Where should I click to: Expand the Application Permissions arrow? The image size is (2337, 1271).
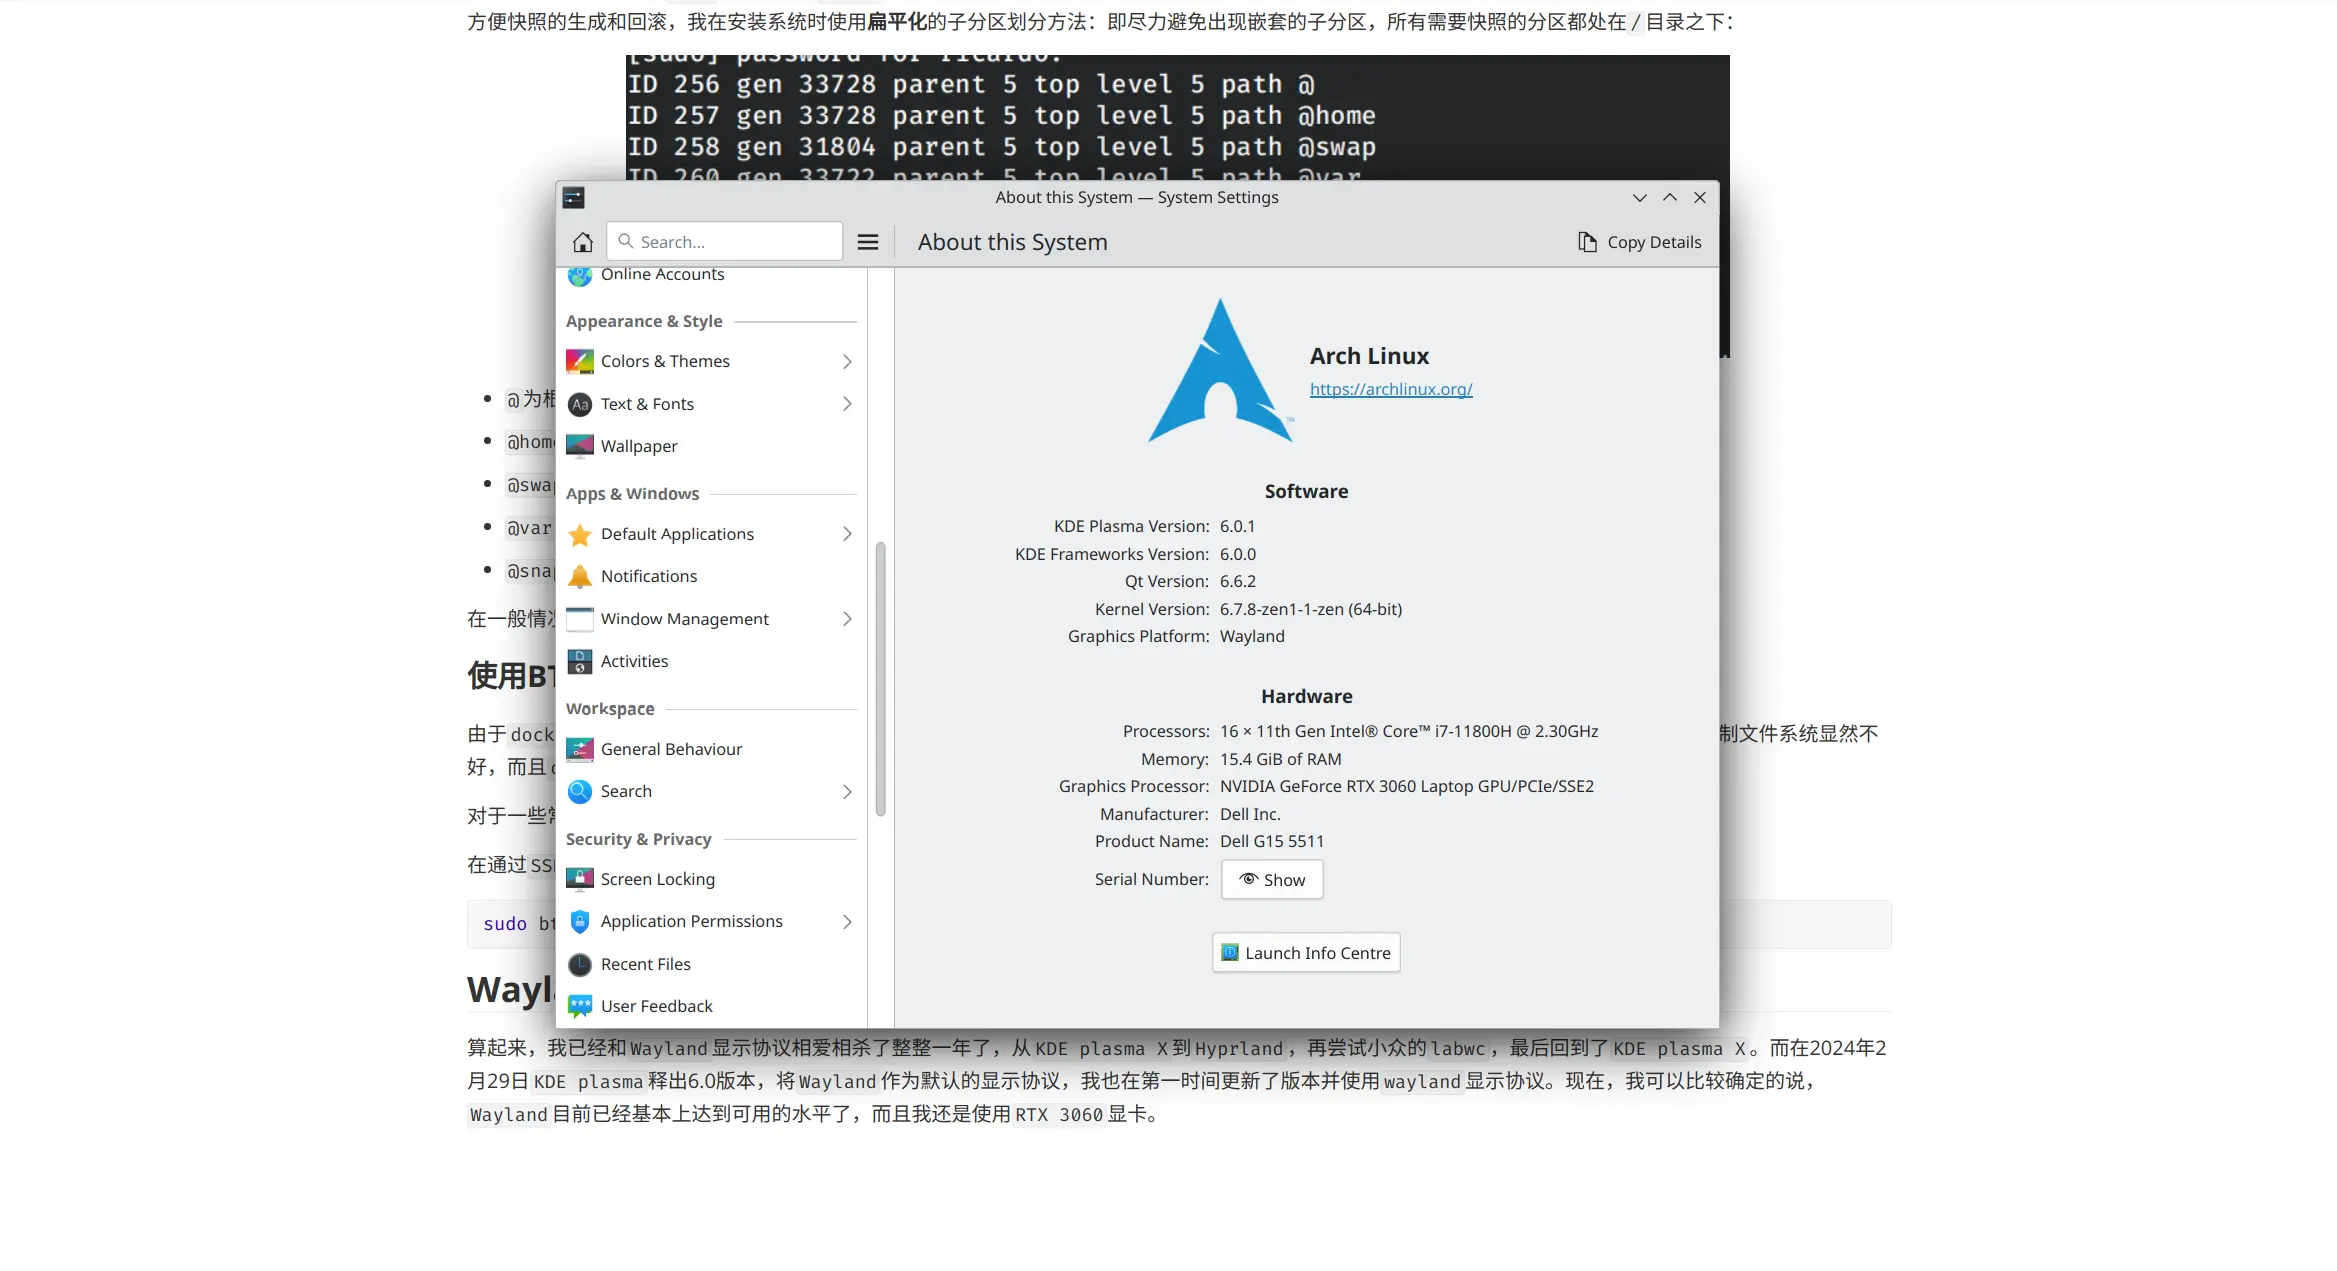click(847, 922)
